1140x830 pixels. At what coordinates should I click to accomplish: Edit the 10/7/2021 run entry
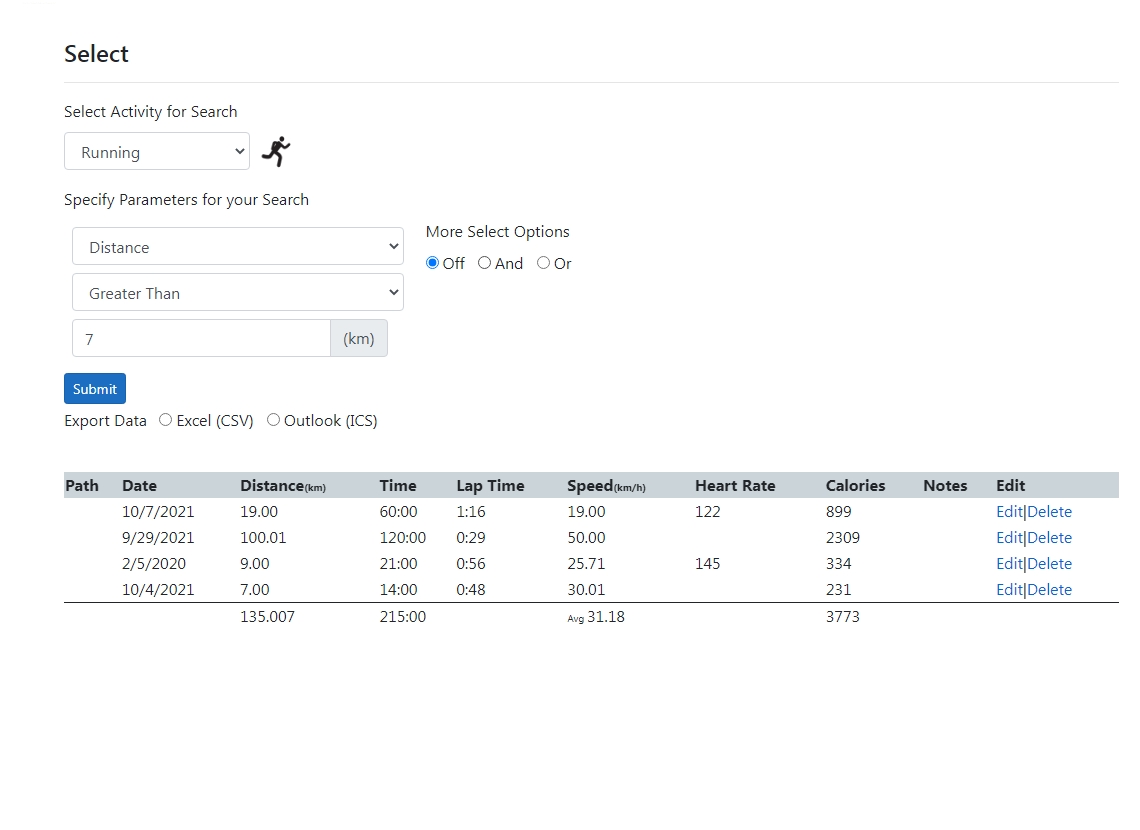coord(1009,512)
